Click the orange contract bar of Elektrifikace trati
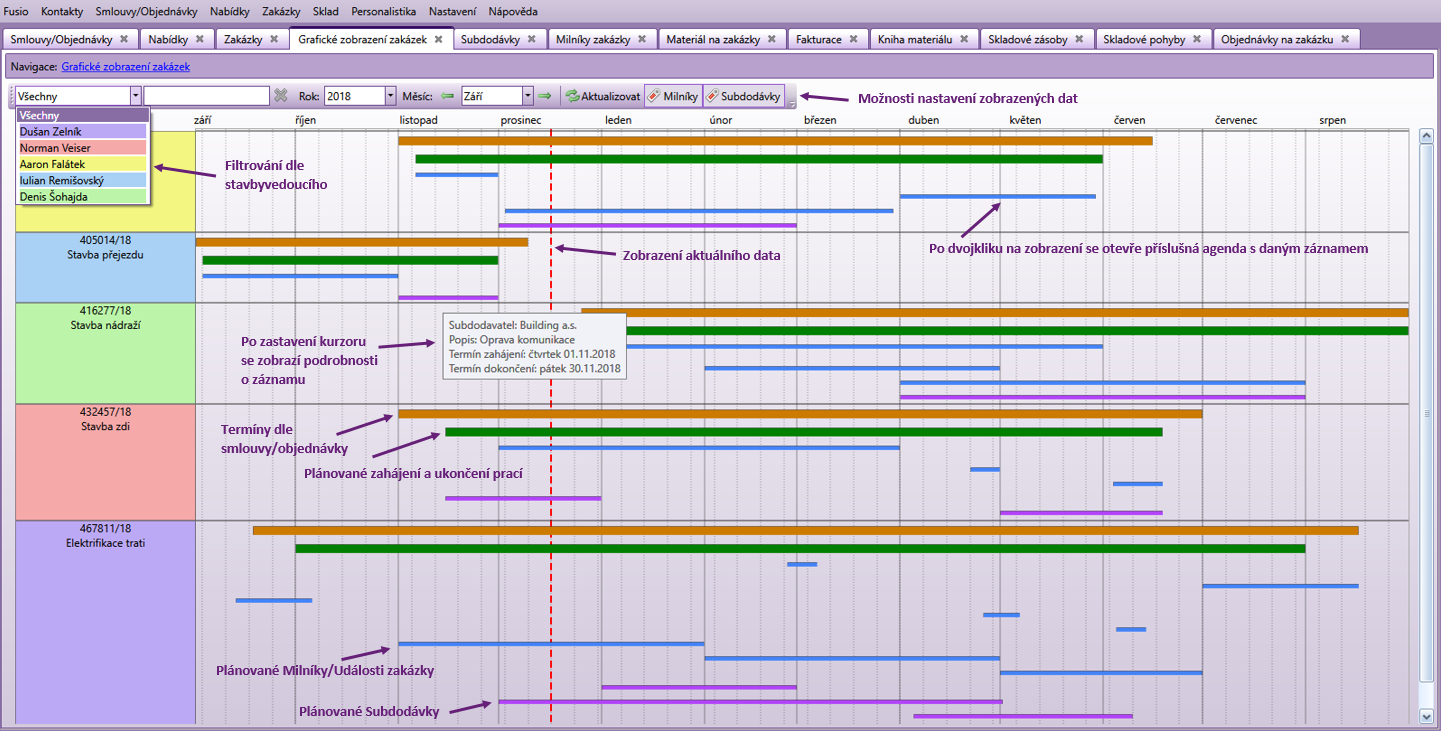 (x=806, y=530)
